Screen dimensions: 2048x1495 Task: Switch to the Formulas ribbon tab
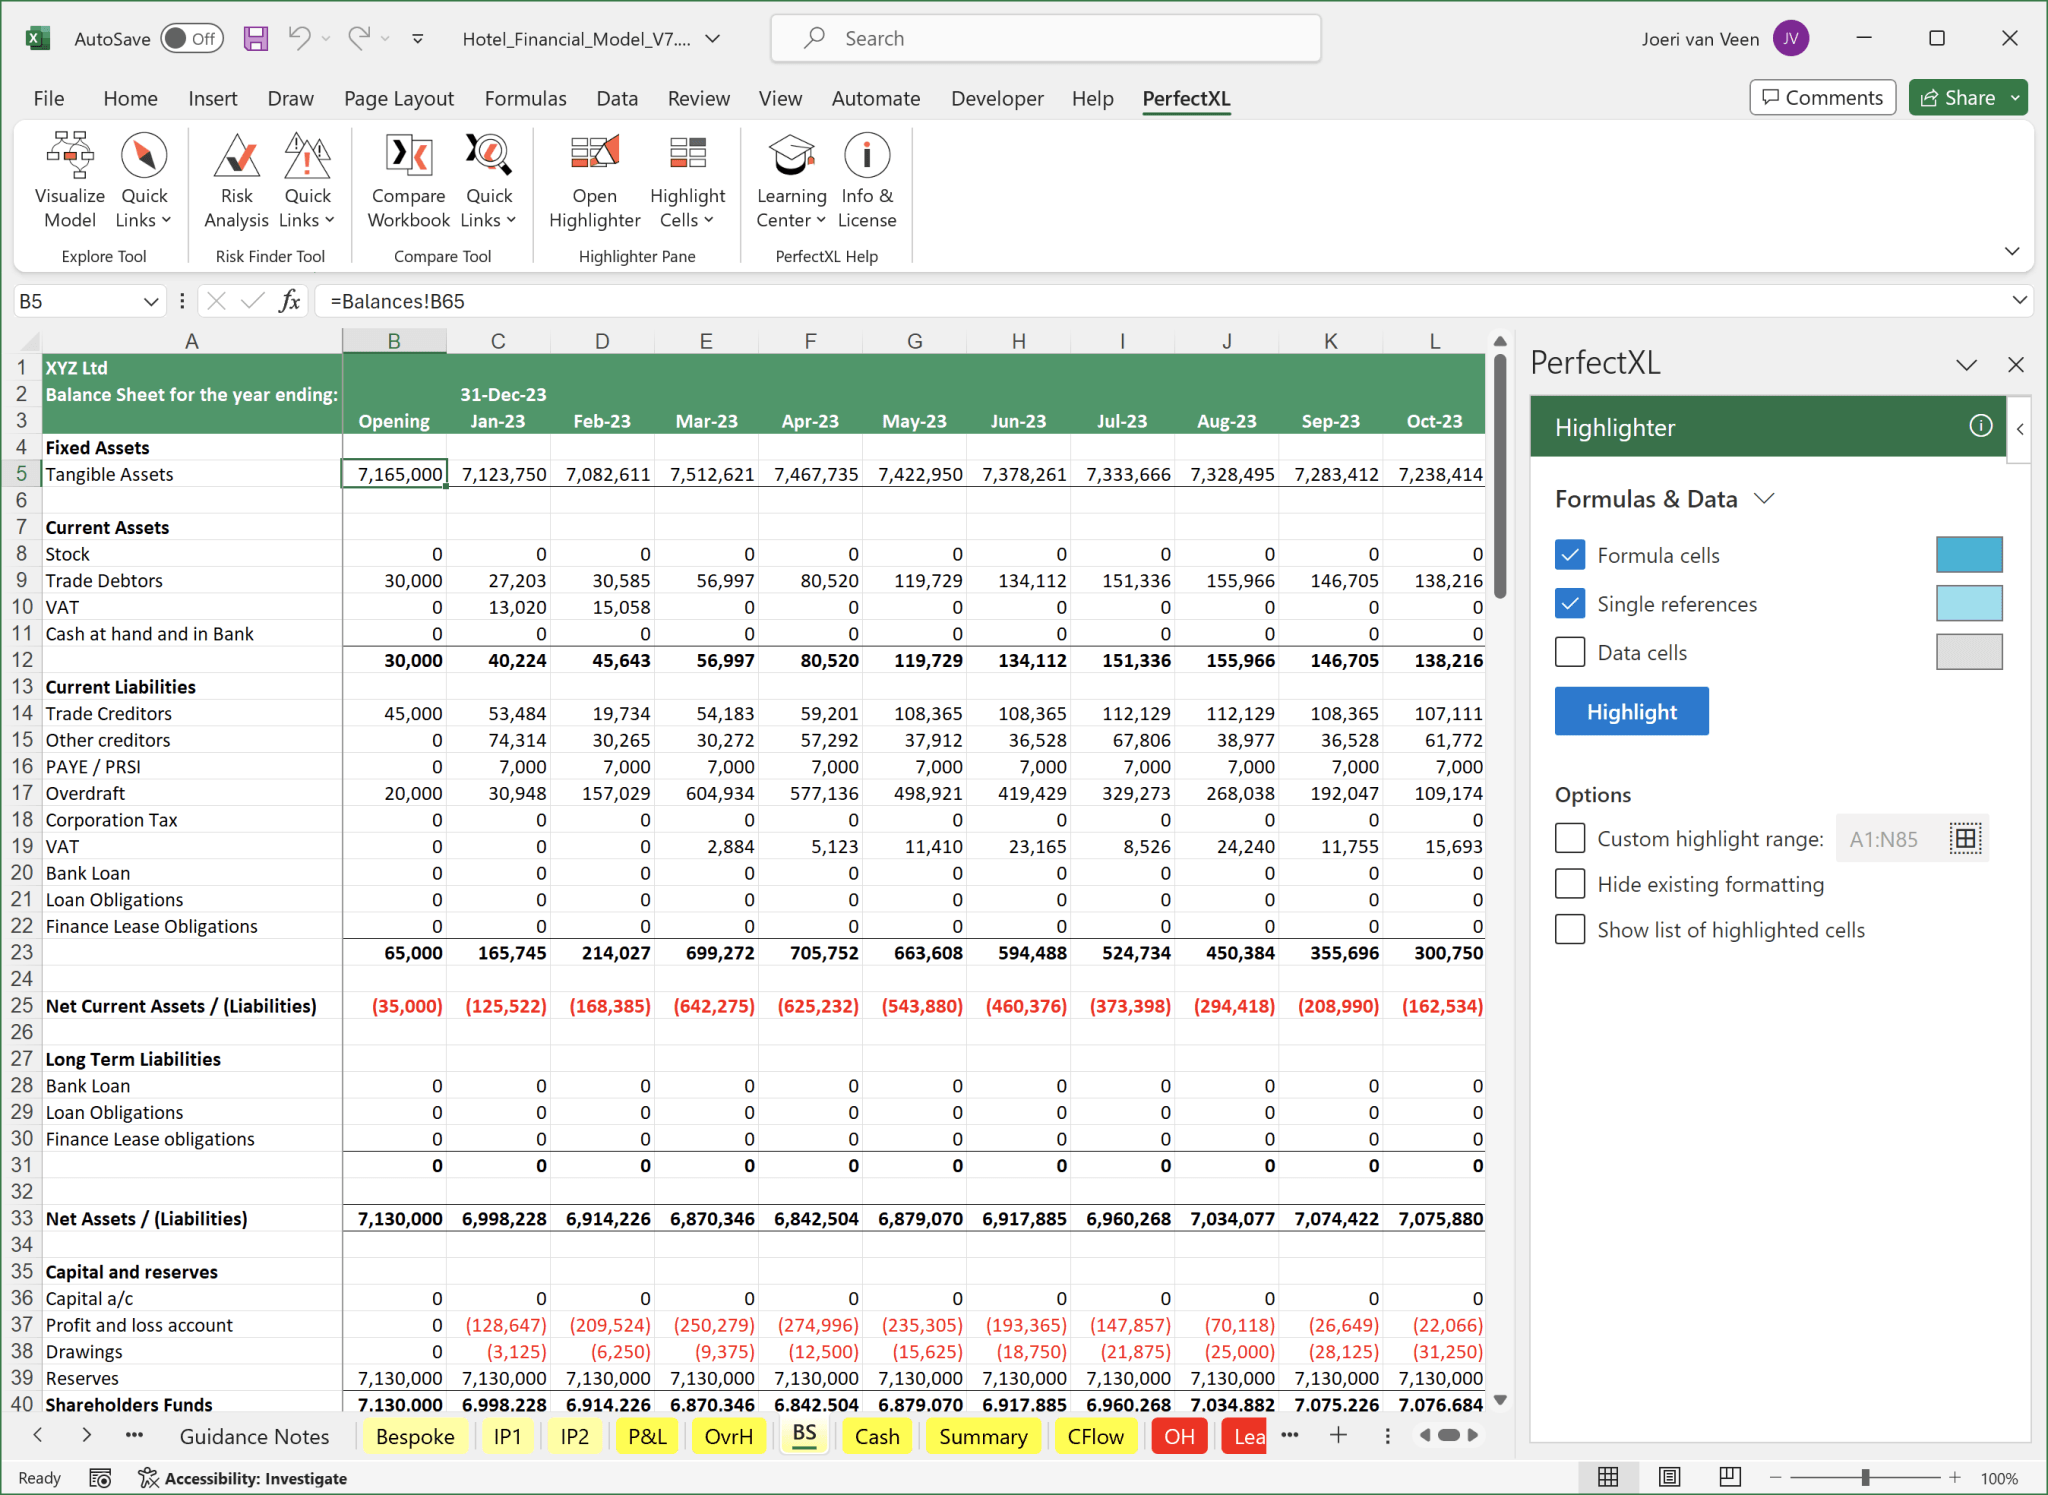pyautogui.click(x=525, y=98)
